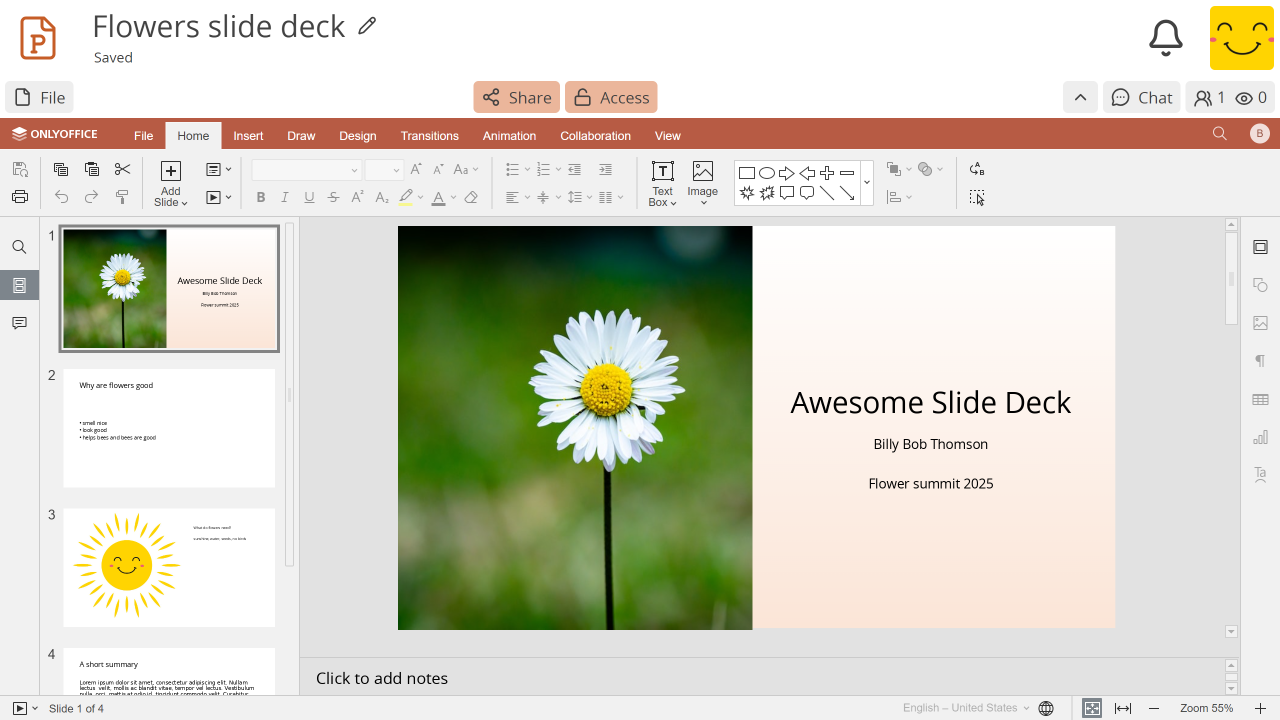Image resolution: width=1280 pixels, height=720 pixels.
Task: Open table settings in the right sidebar
Action: coord(1260,400)
